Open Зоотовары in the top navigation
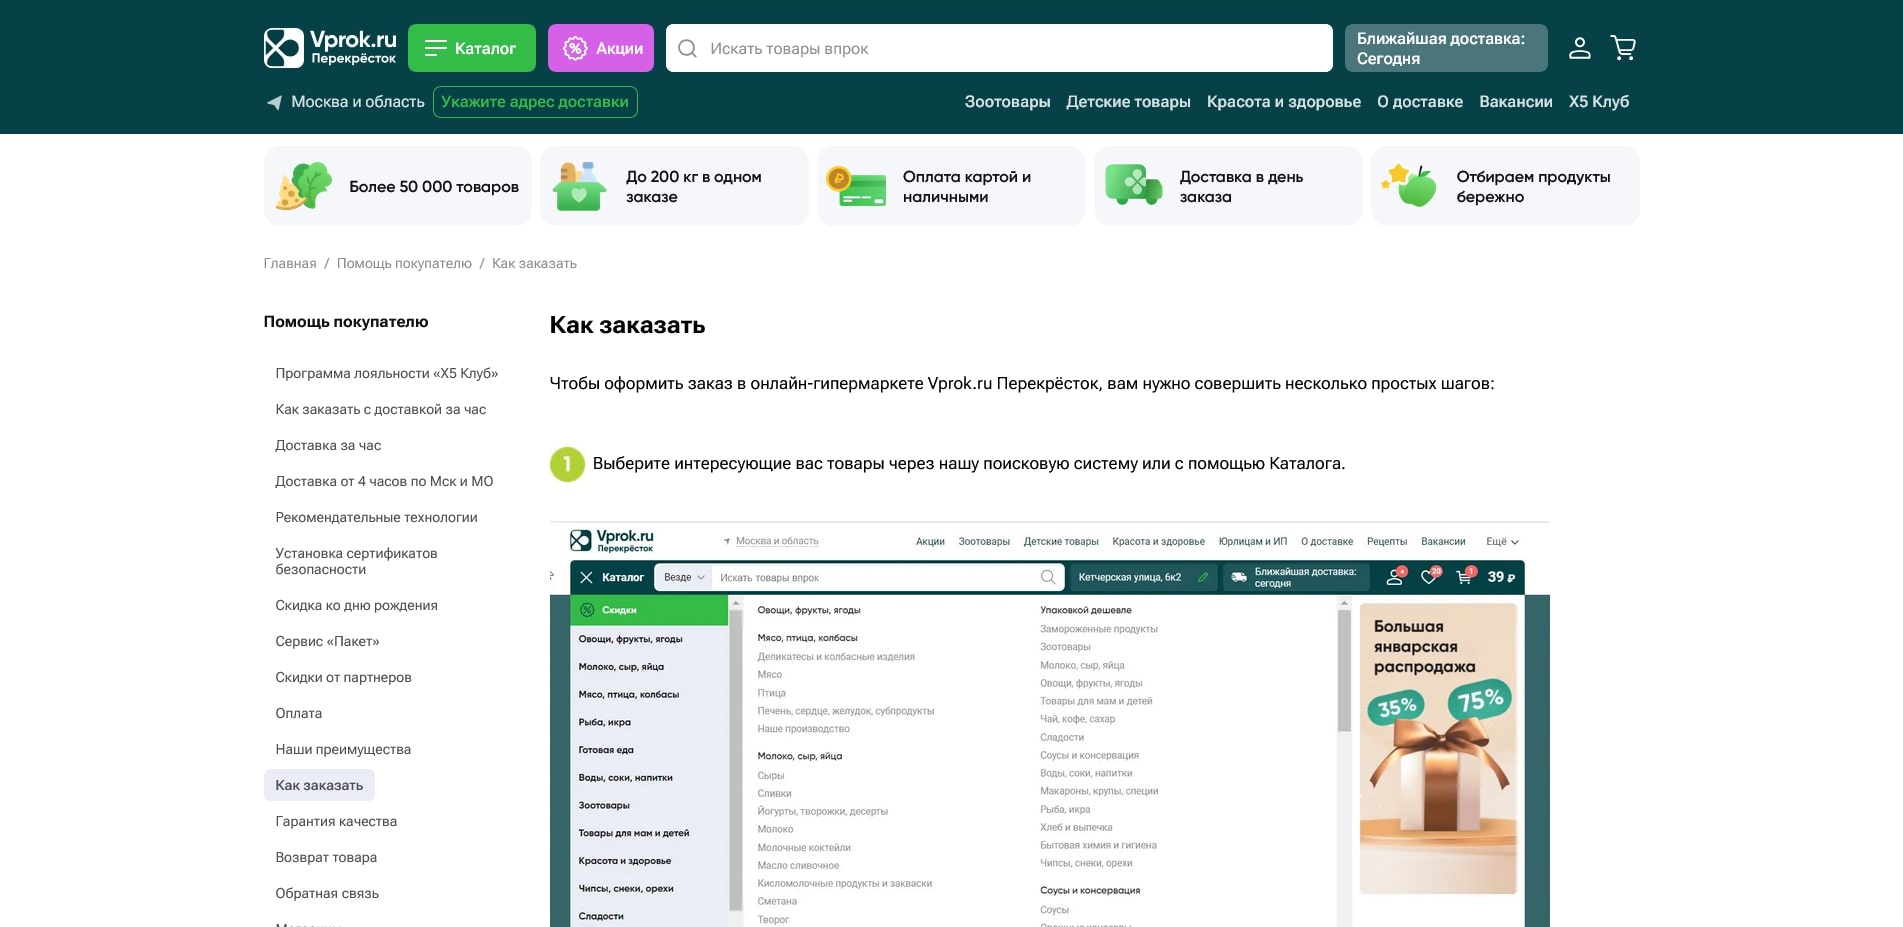This screenshot has height=927, width=1903. coord(1006,102)
